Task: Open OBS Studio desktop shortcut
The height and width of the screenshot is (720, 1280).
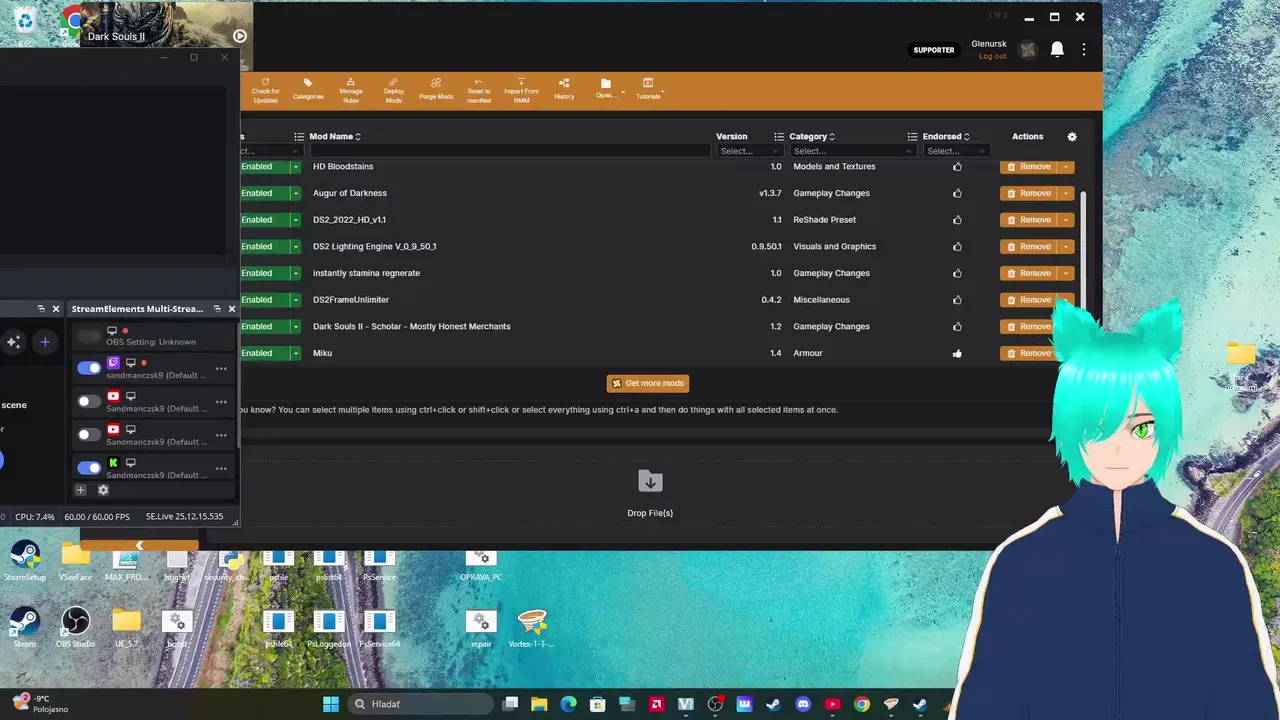Action: [x=75, y=628]
